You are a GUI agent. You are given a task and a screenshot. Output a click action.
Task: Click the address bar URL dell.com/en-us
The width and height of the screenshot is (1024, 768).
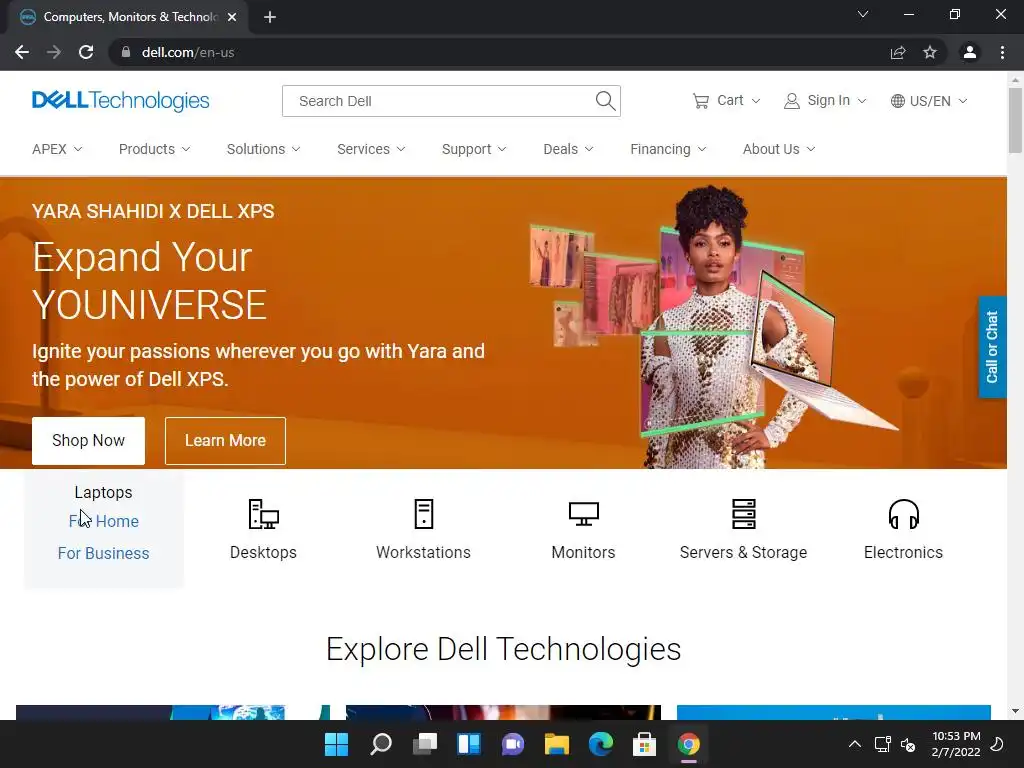[x=188, y=52]
